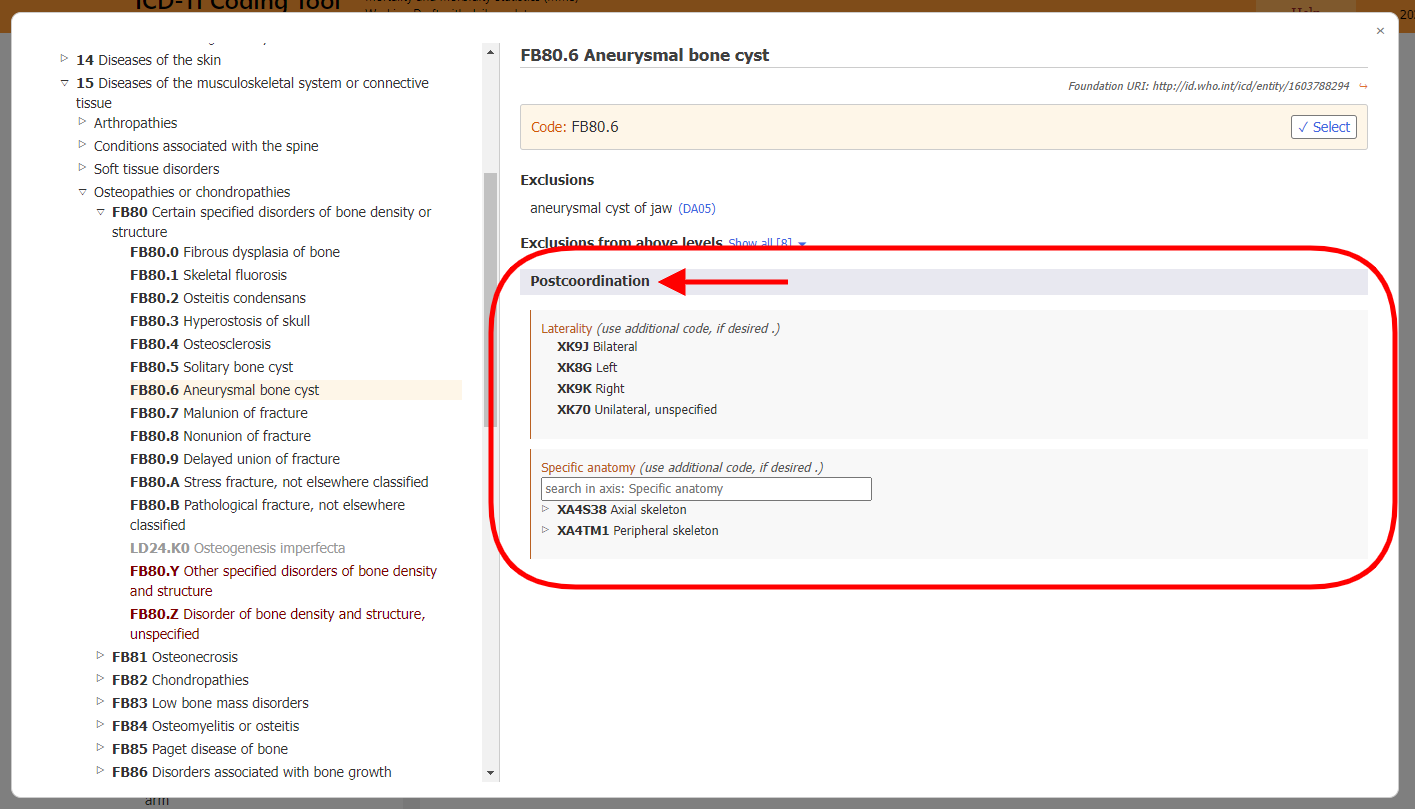This screenshot has width=1415, height=809.
Task: Expand the Soft tissue disorders node
Action: pos(81,168)
